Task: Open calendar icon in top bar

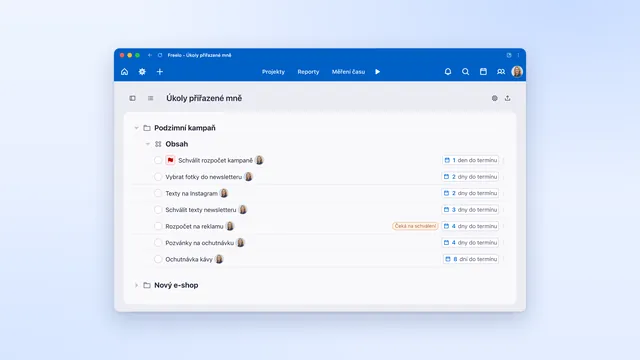Action: pyautogui.click(x=483, y=72)
